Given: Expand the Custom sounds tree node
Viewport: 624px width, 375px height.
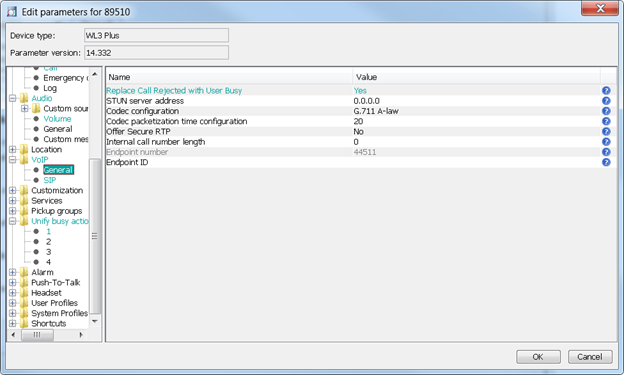Looking at the screenshot, I should click(25, 108).
